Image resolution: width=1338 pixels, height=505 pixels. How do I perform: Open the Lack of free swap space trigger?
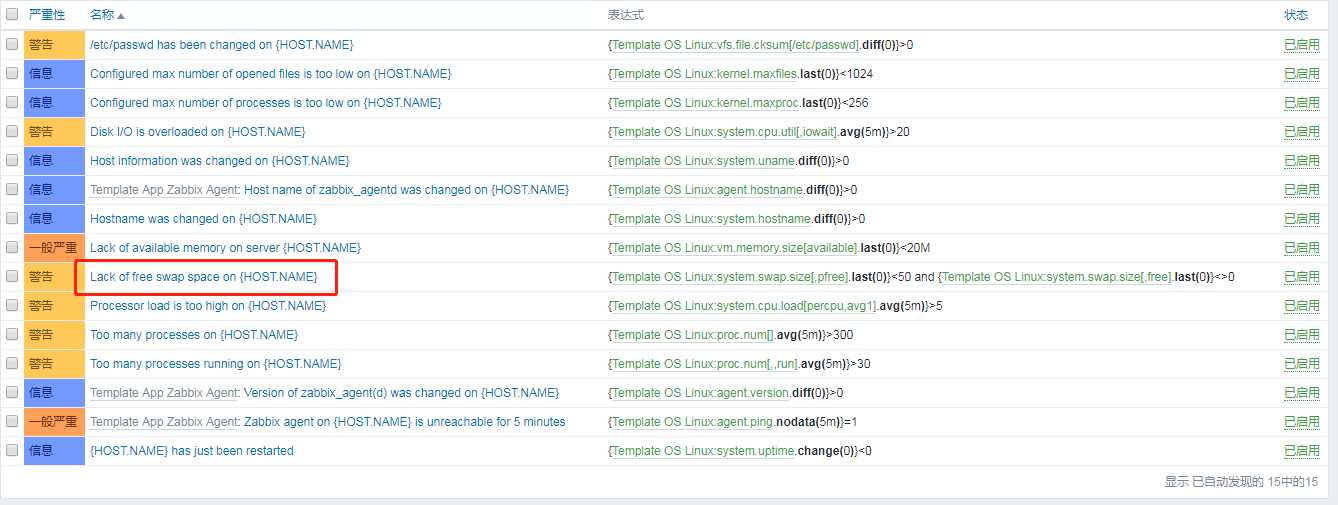[203, 276]
